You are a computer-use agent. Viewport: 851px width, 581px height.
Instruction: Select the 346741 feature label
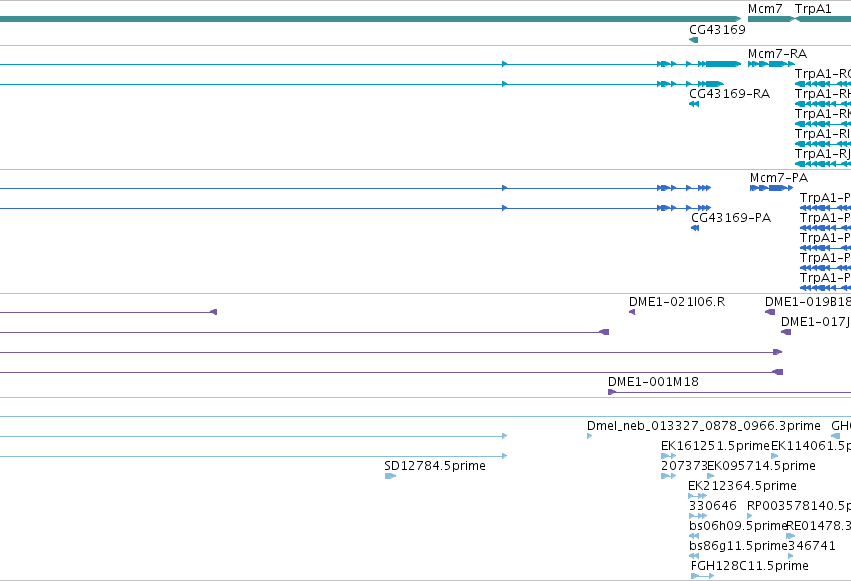point(811,545)
